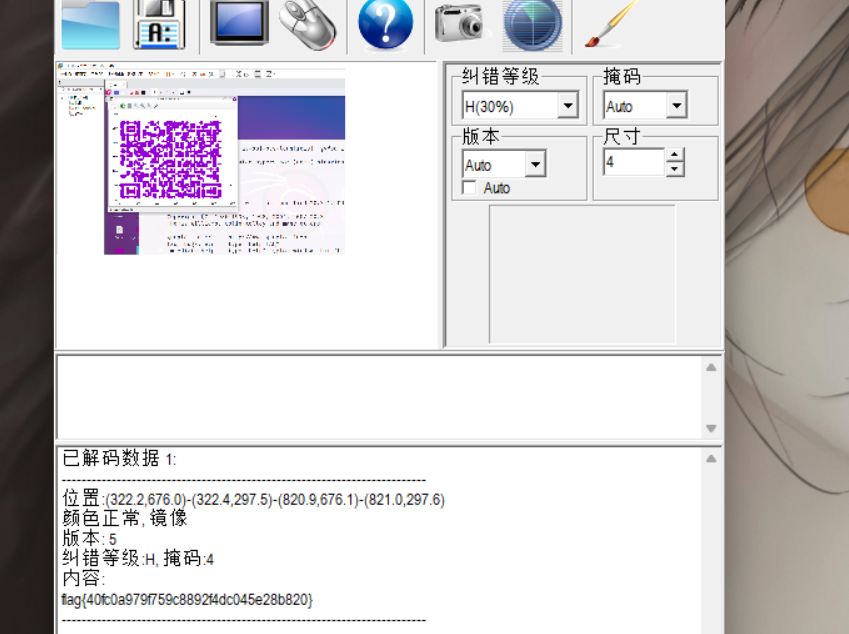Click the 尺寸 value field showing 4
This screenshot has width=849, height=634.
634,162
